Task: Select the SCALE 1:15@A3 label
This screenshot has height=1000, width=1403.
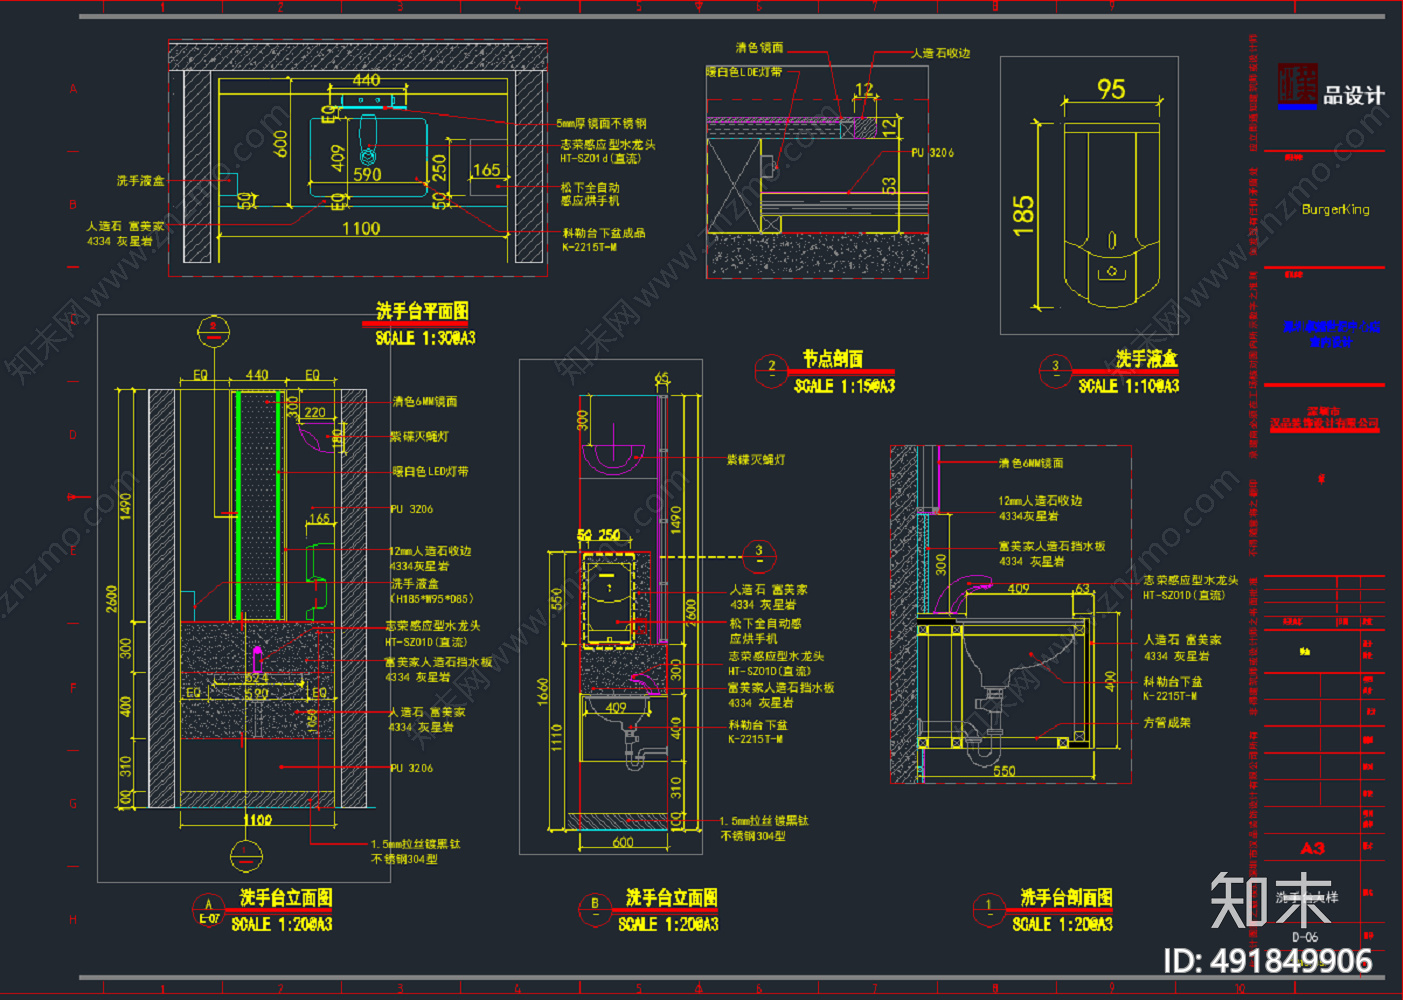Action: click(x=844, y=386)
